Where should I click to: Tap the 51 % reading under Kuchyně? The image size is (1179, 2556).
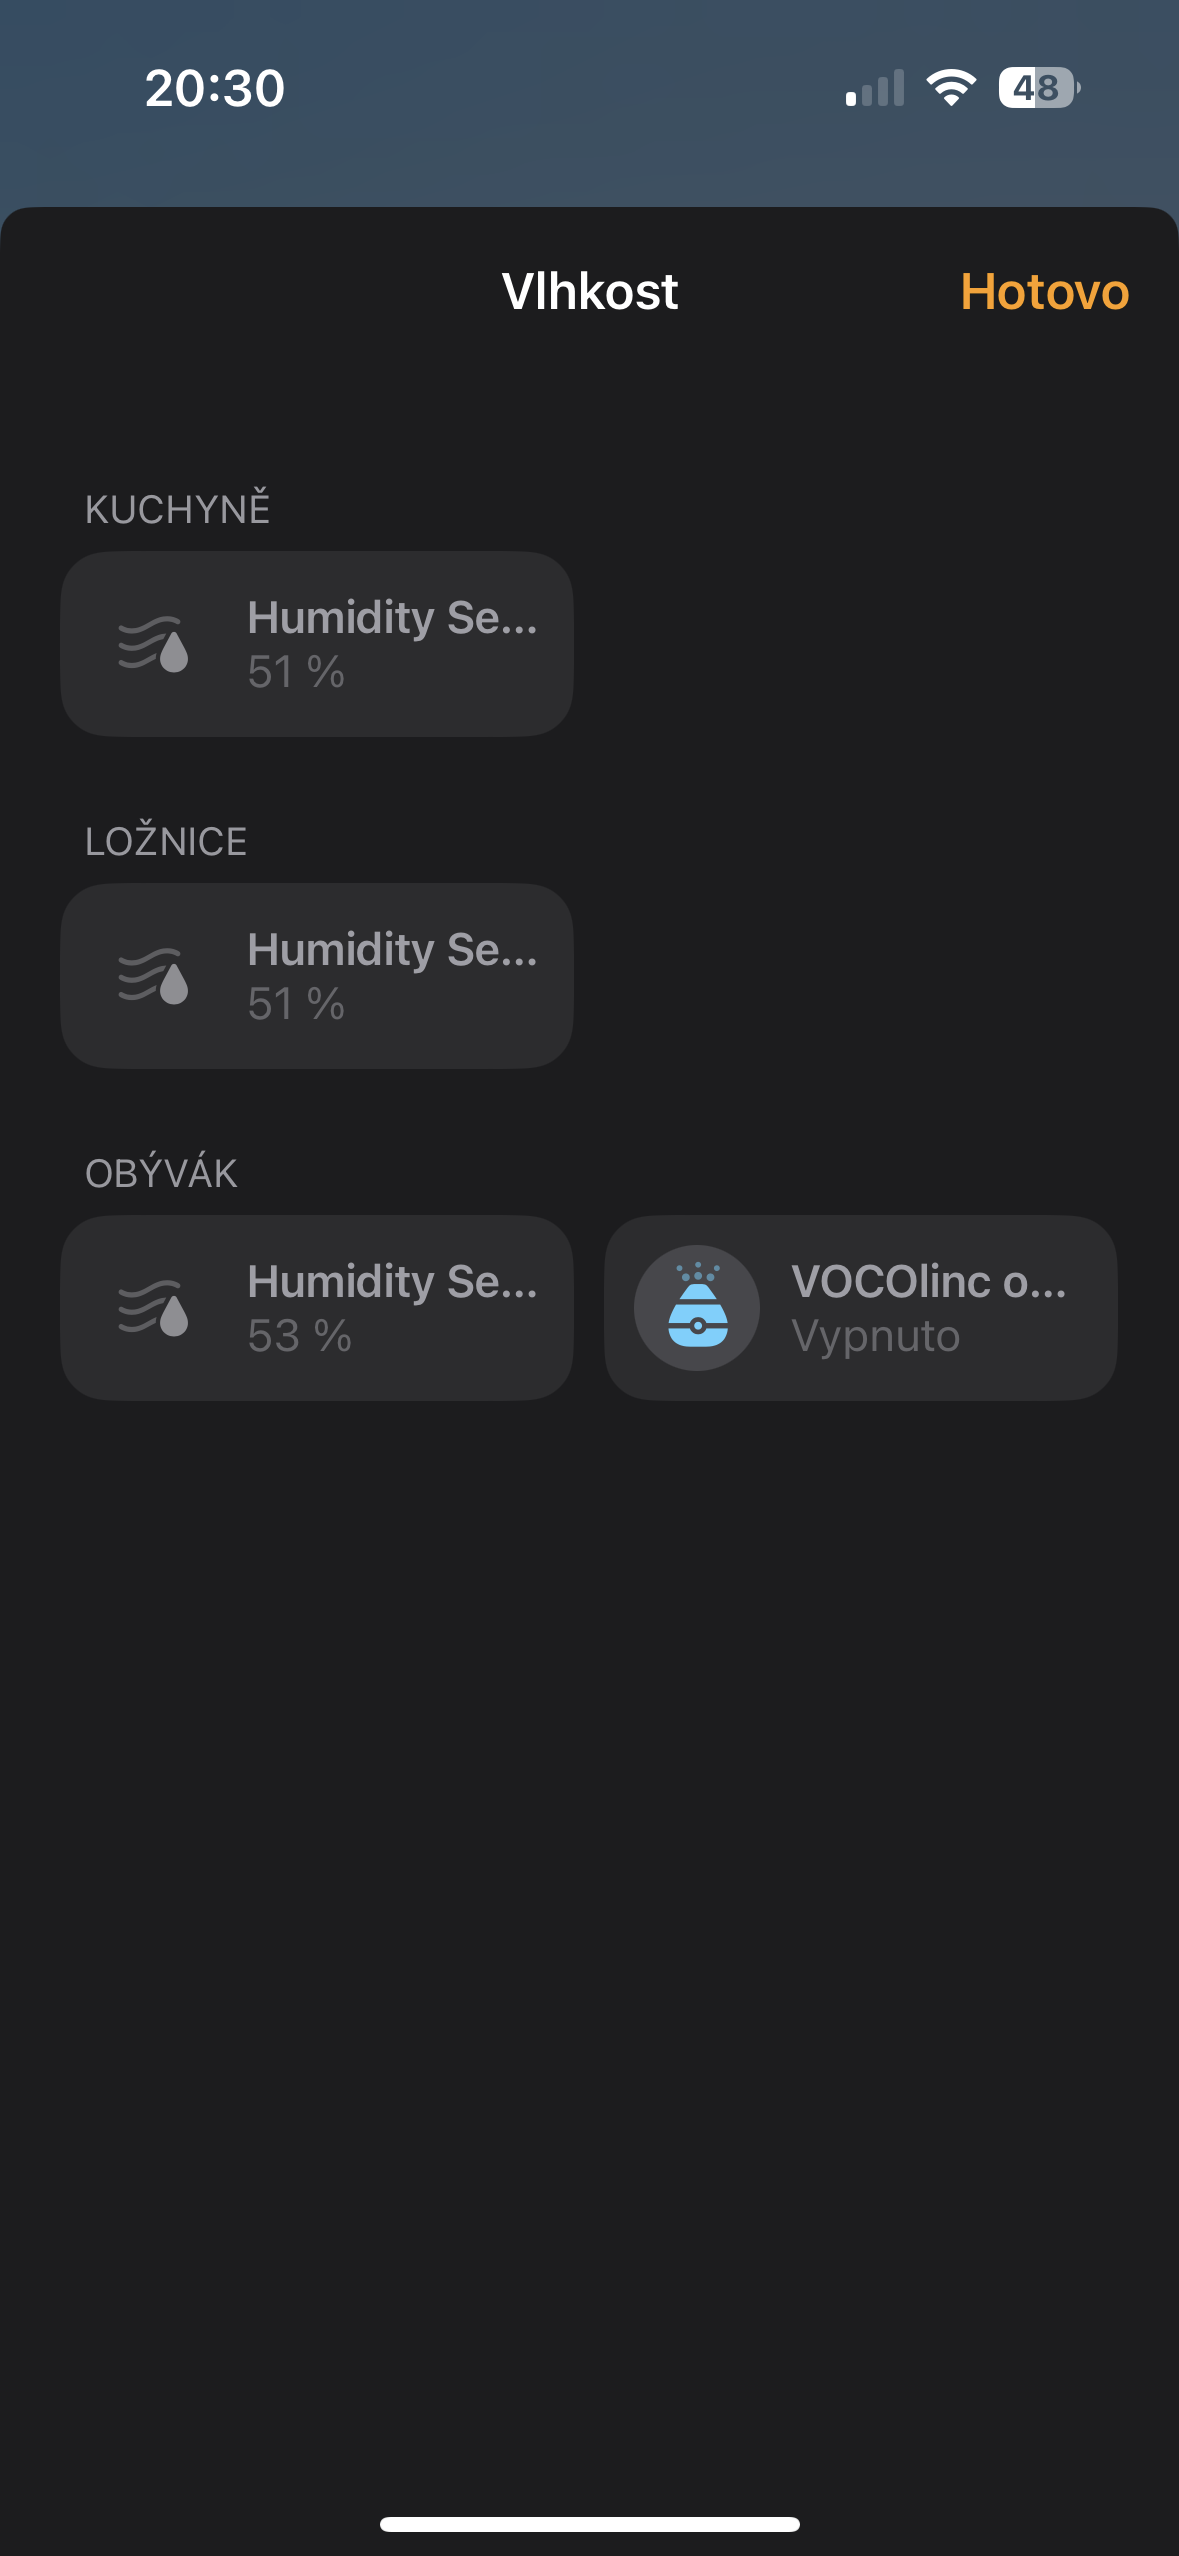pyautogui.click(x=296, y=672)
